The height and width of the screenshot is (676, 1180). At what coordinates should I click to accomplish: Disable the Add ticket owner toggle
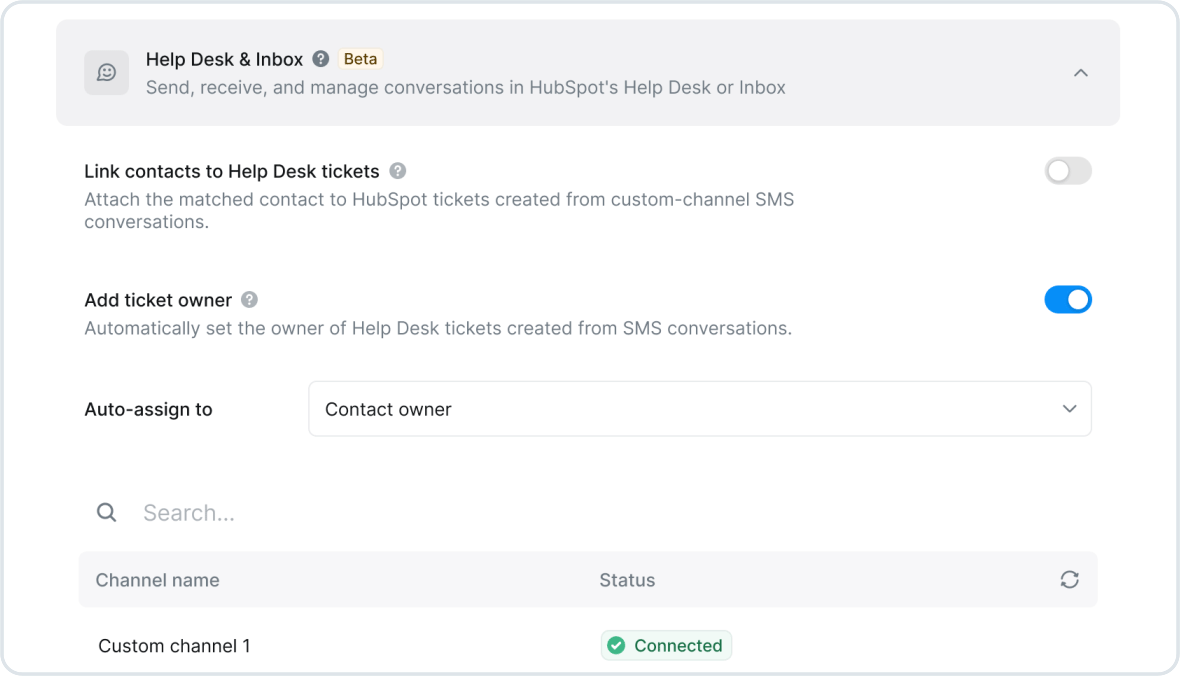coord(1067,300)
